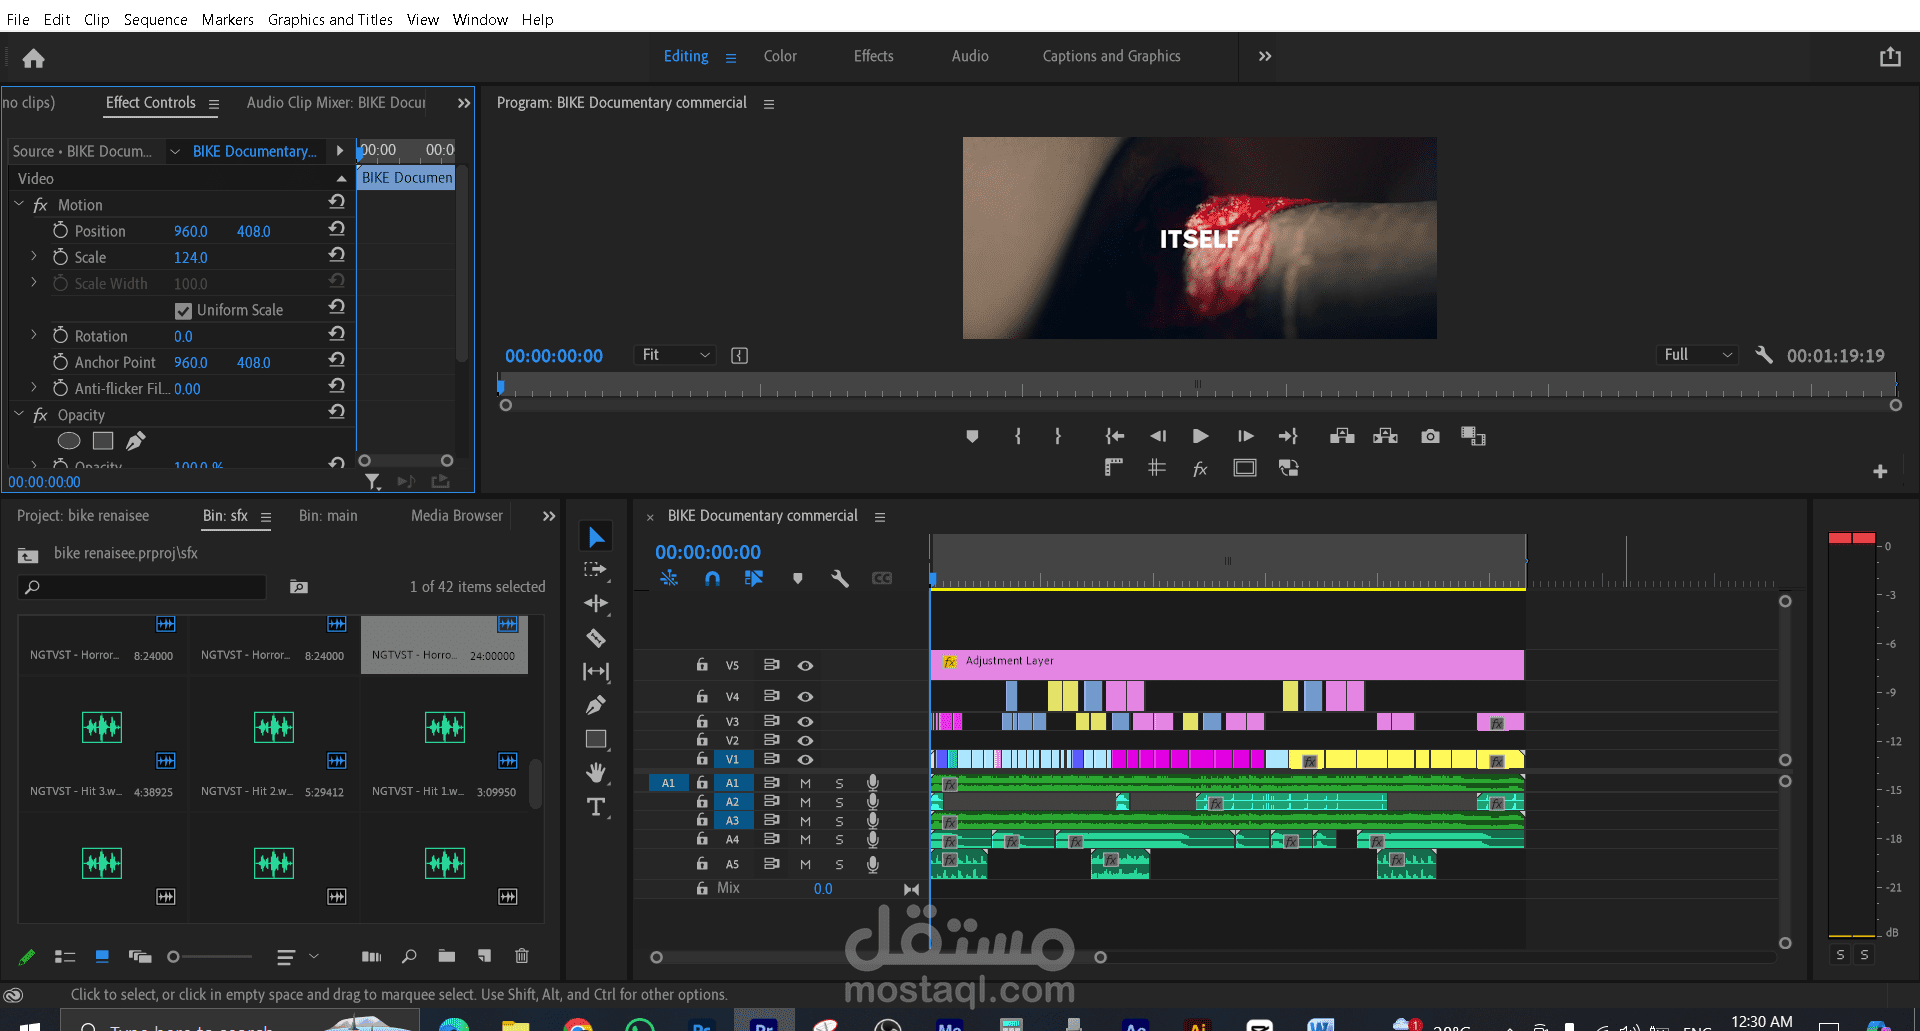Play the program monitor sequence
Image resolution: width=1920 pixels, height=1031 pixels.
[x=1200, y=436]
